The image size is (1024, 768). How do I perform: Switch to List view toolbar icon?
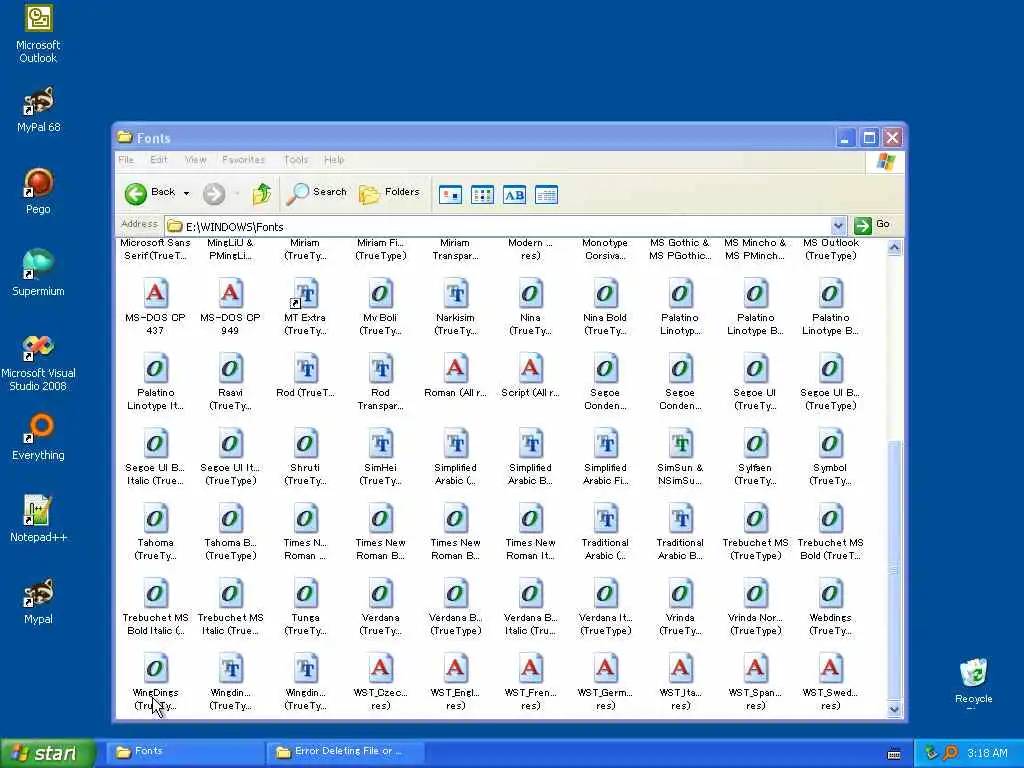(x=483, y=195)
